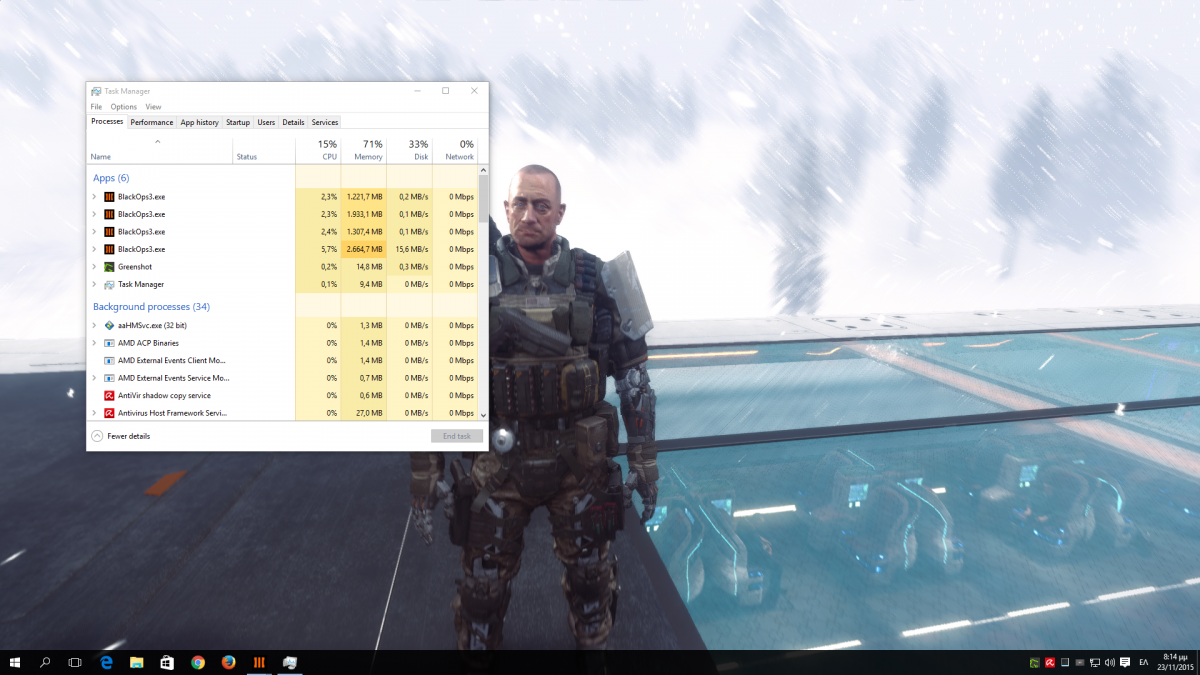
Task: Click the AMD External Events Client icon
Action: (109, 360)
